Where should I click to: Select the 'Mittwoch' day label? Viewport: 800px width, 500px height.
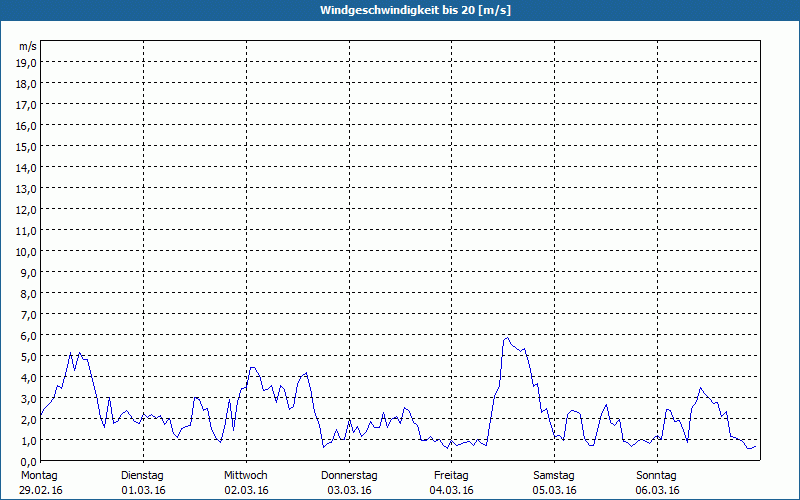(246, 476)
